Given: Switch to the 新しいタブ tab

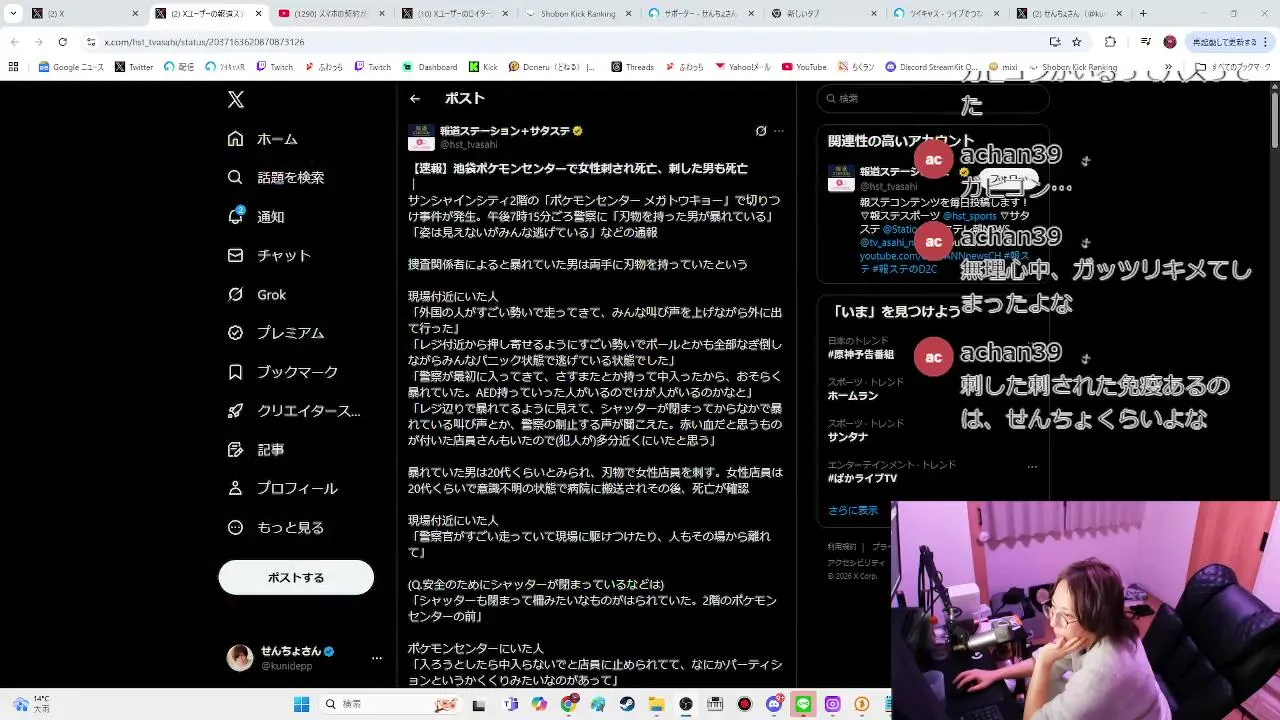Looking at the screenshot, I should (824, 14).
